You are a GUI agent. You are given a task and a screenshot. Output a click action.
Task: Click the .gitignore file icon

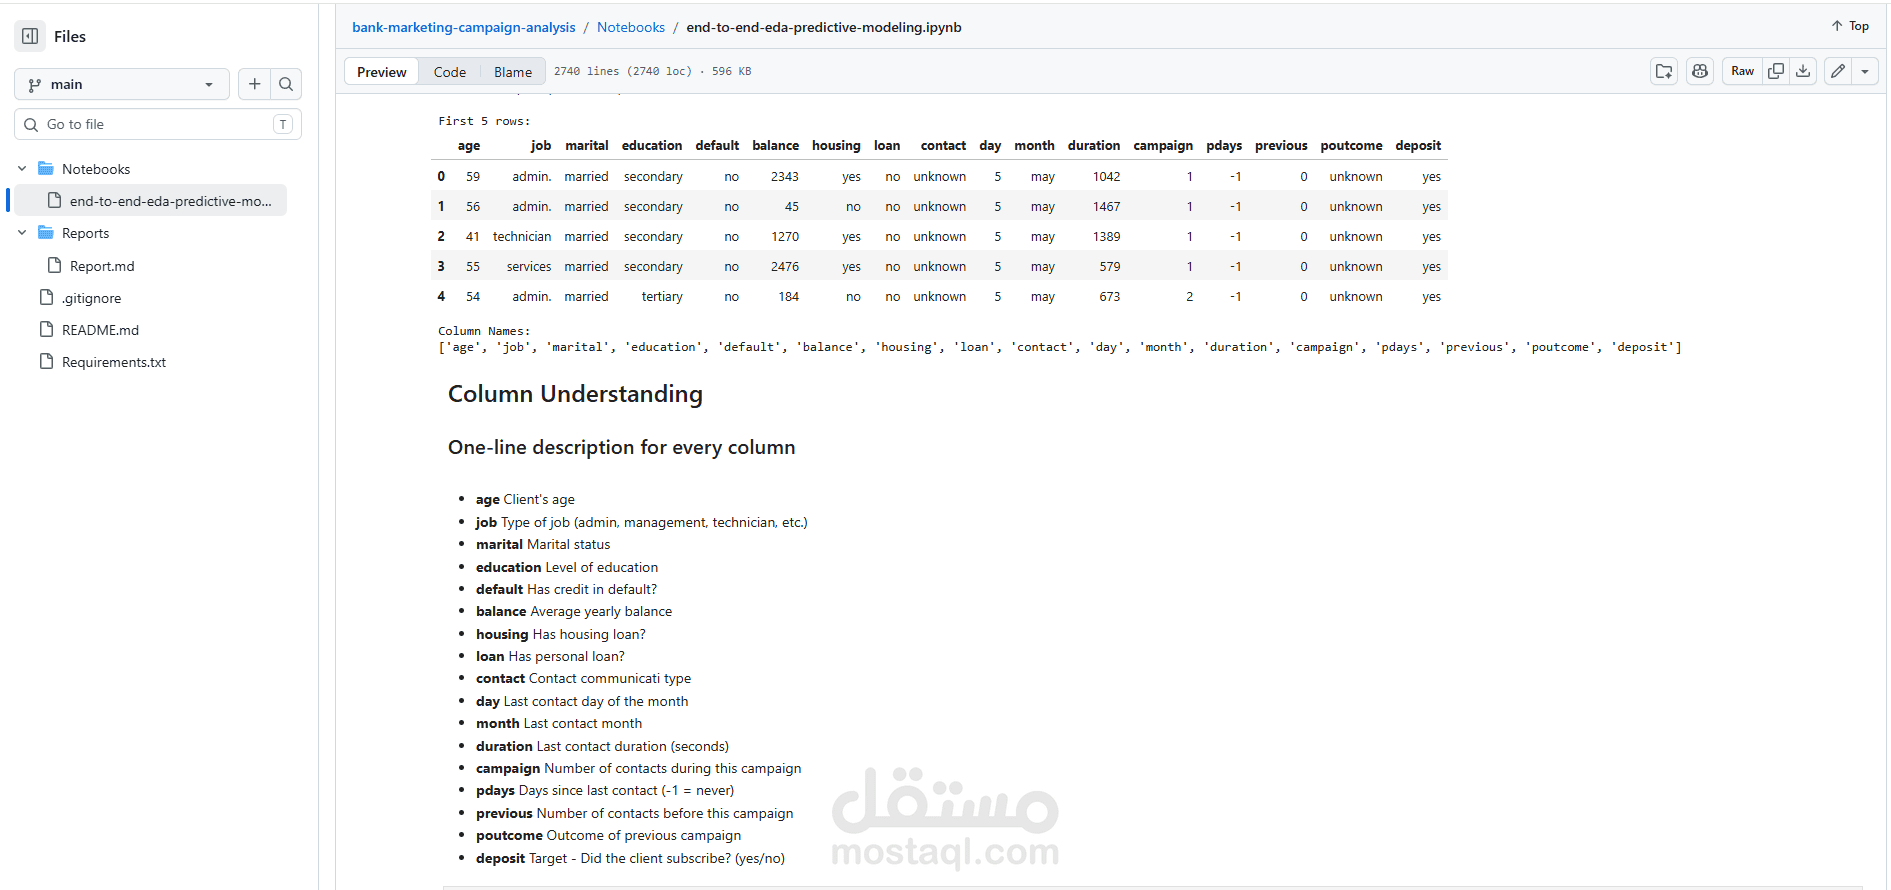[x=46, y=297]
